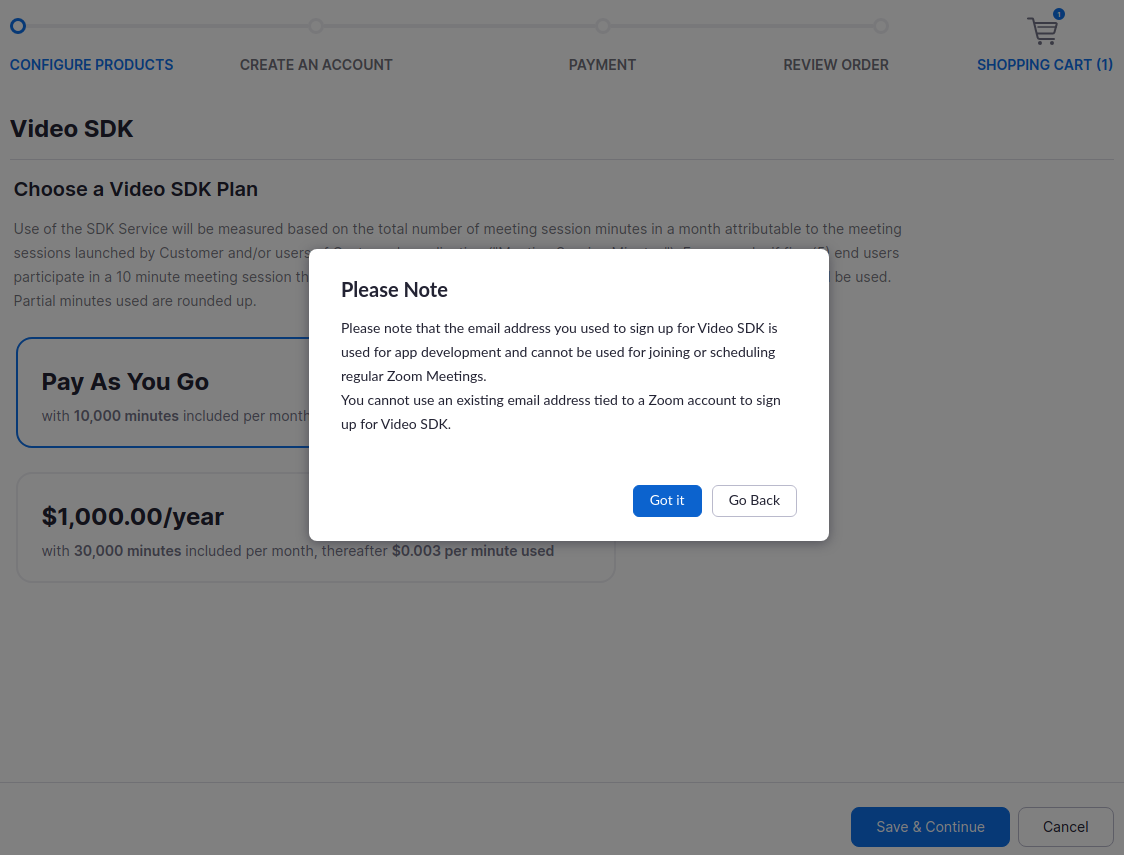Screen dimensions: 1124x855
Task: Click the Please Note dialog title
Action: click(x=394, y=290)
